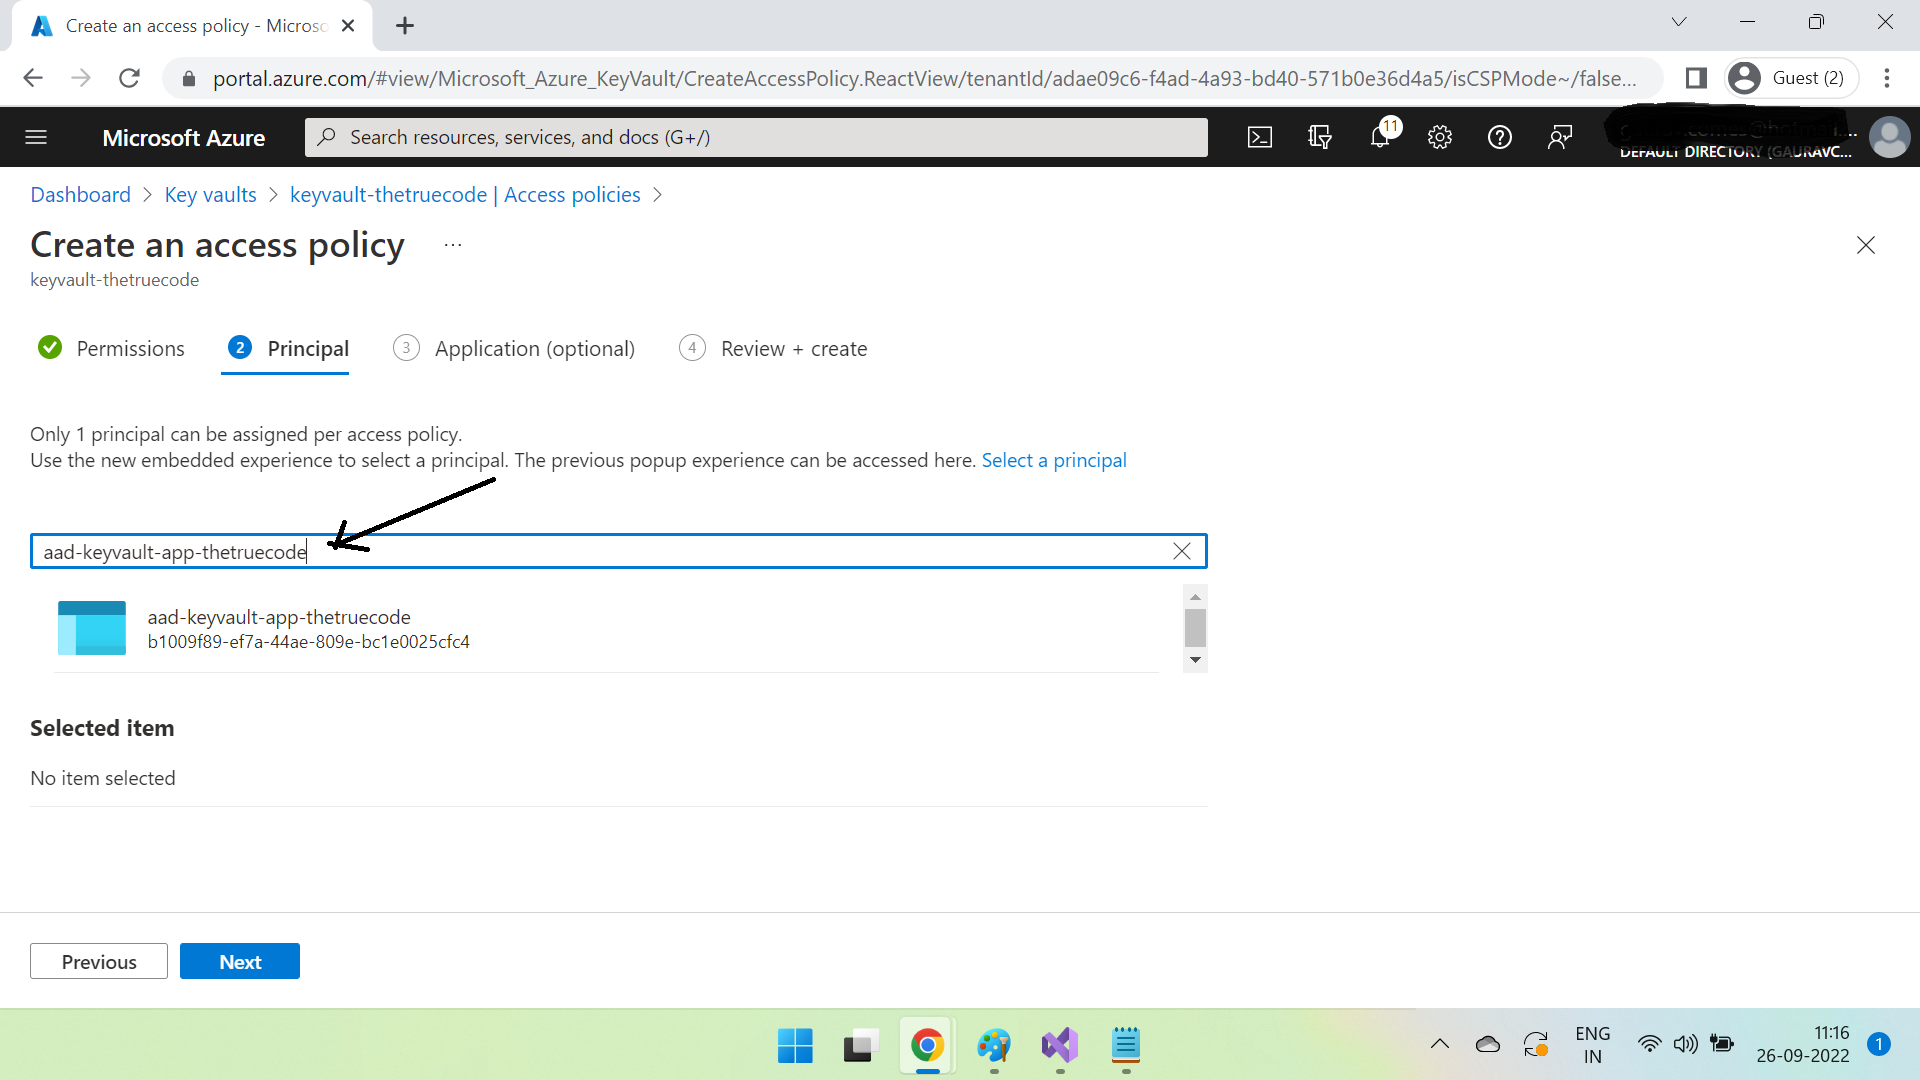Click the portal menu hamburger icon

pos(36,137)
